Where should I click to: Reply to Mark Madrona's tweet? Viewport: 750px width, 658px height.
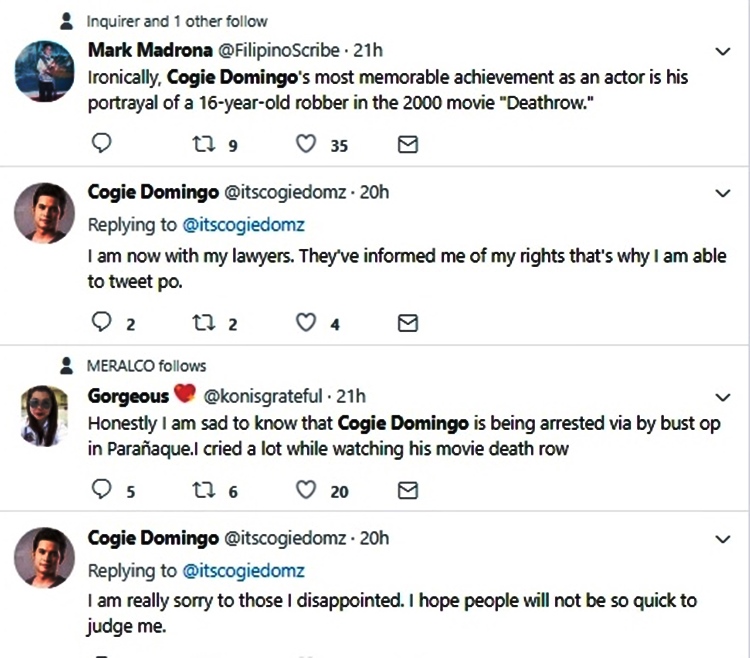(x=100, y=145)
